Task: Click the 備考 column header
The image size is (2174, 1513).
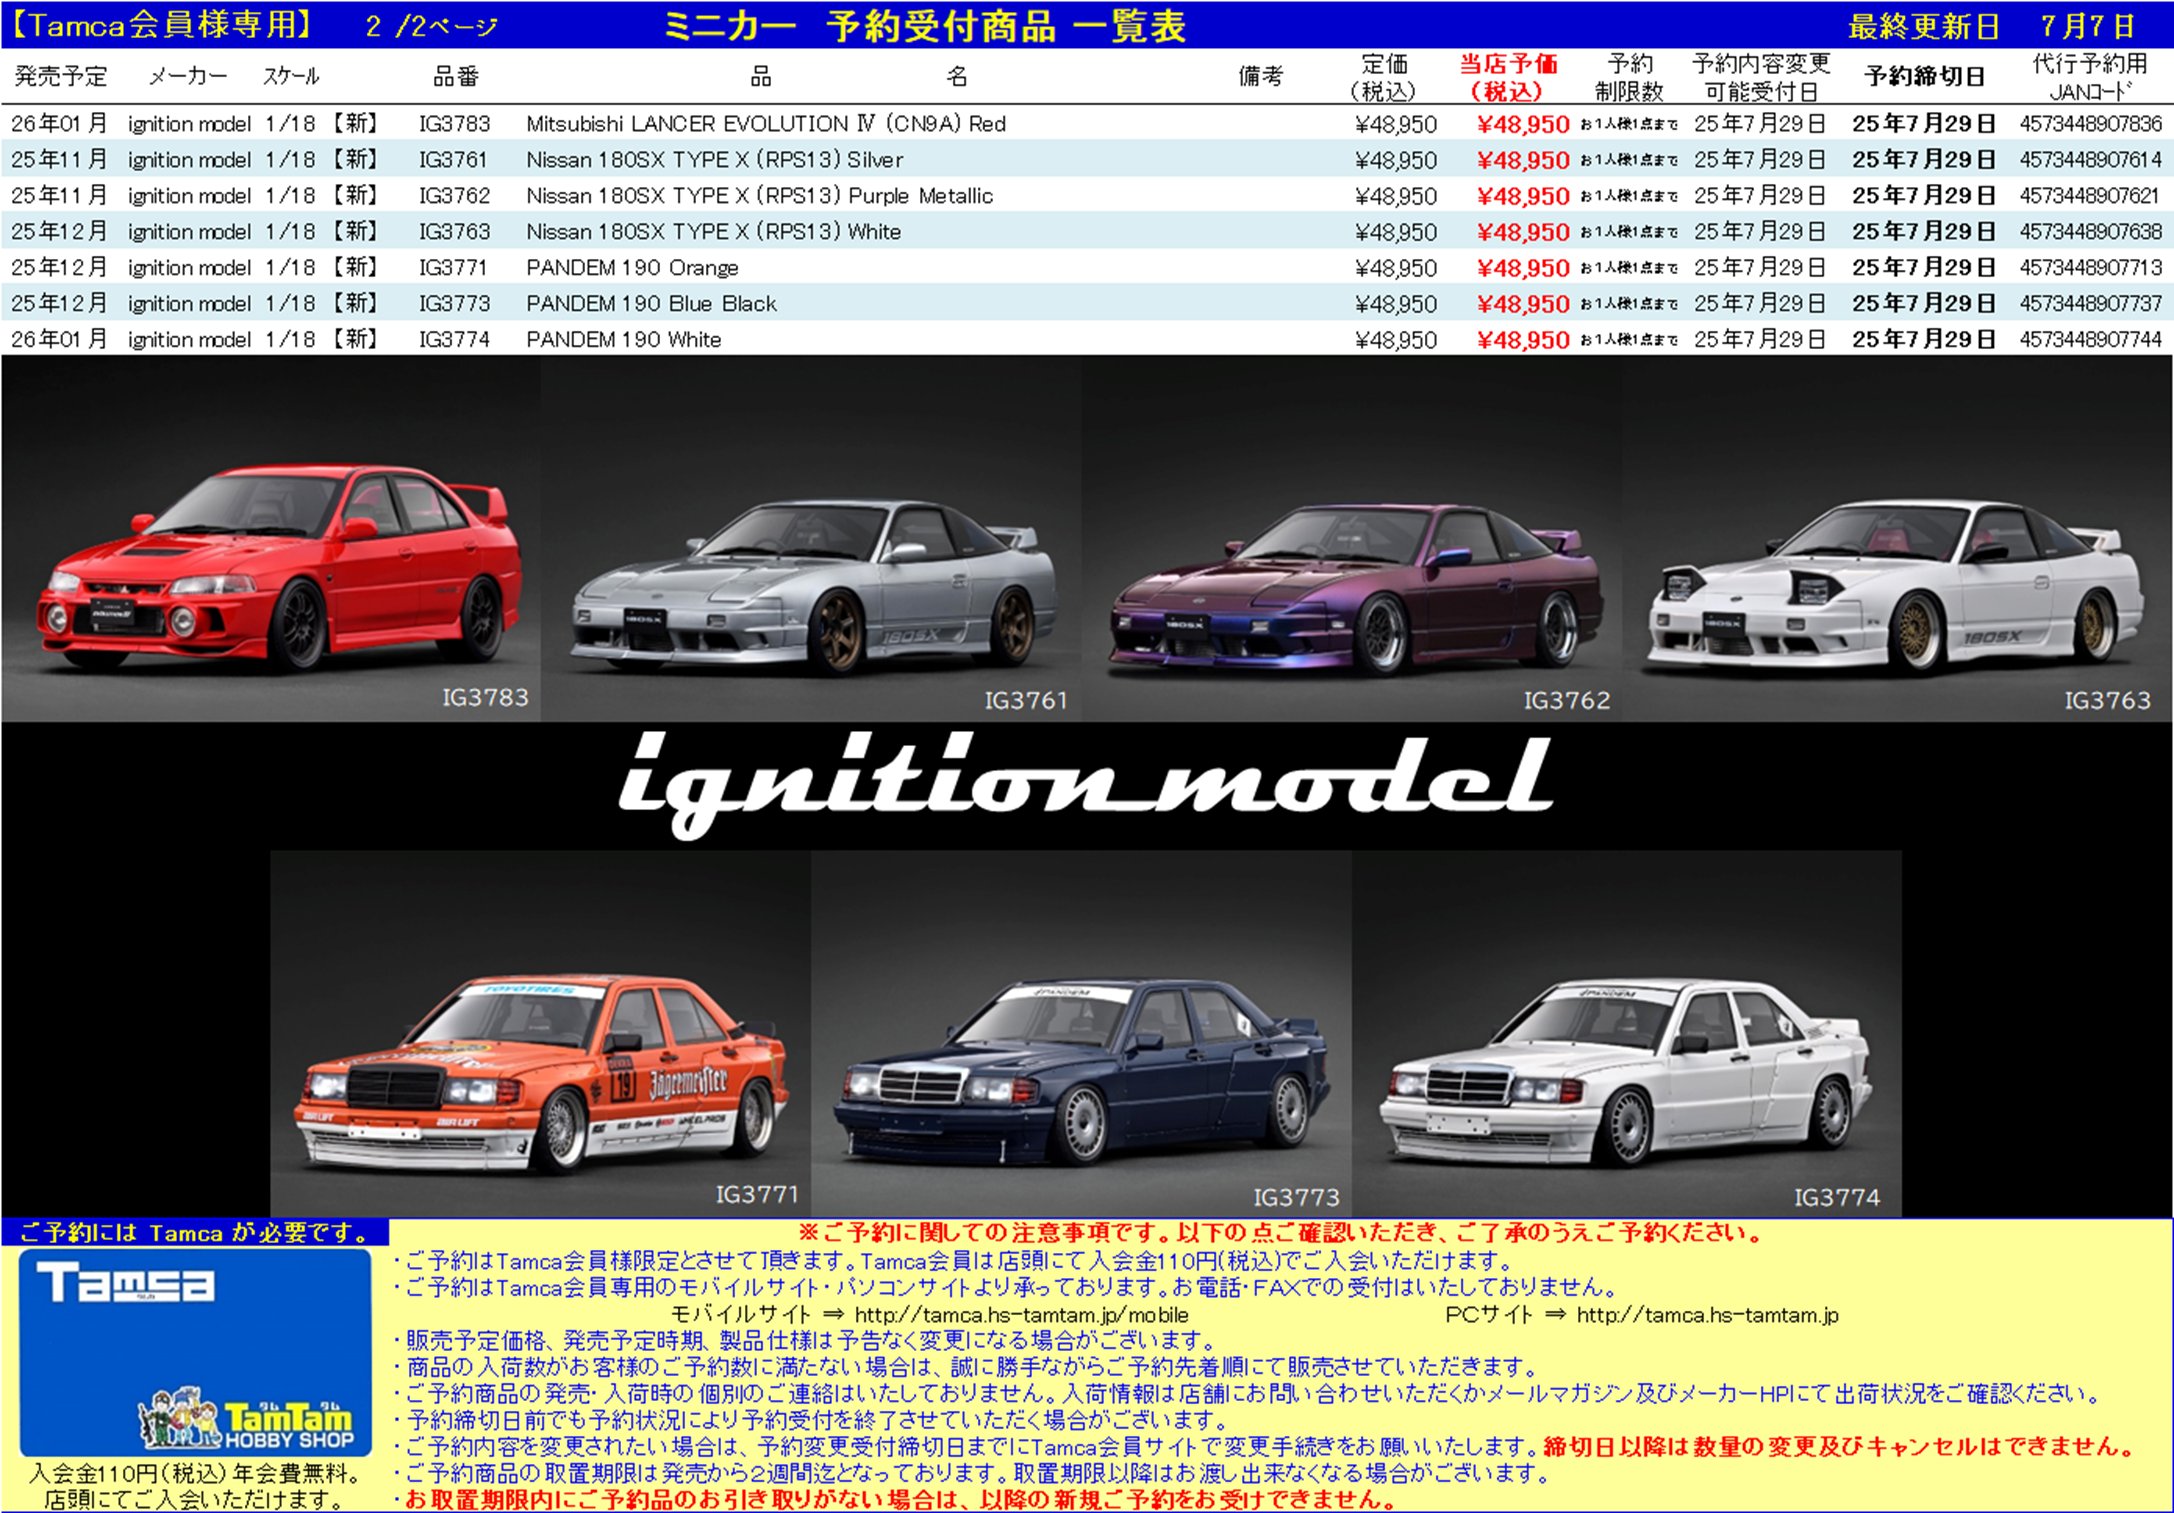Action: pos(1260,77)
